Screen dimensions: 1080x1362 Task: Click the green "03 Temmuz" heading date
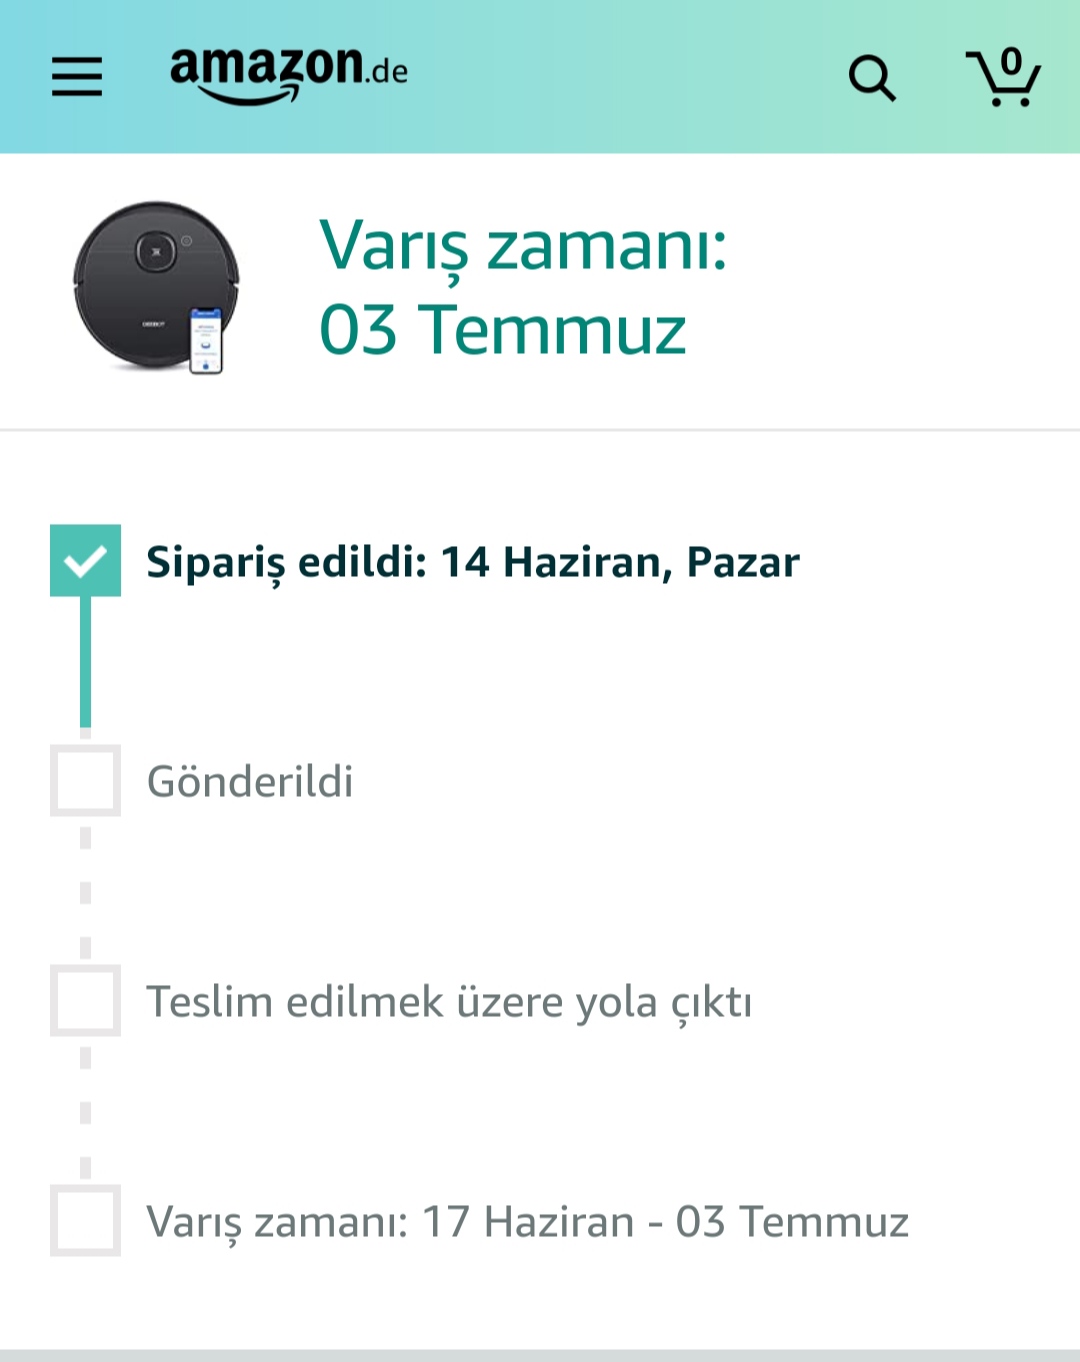(x=503, y=330)
